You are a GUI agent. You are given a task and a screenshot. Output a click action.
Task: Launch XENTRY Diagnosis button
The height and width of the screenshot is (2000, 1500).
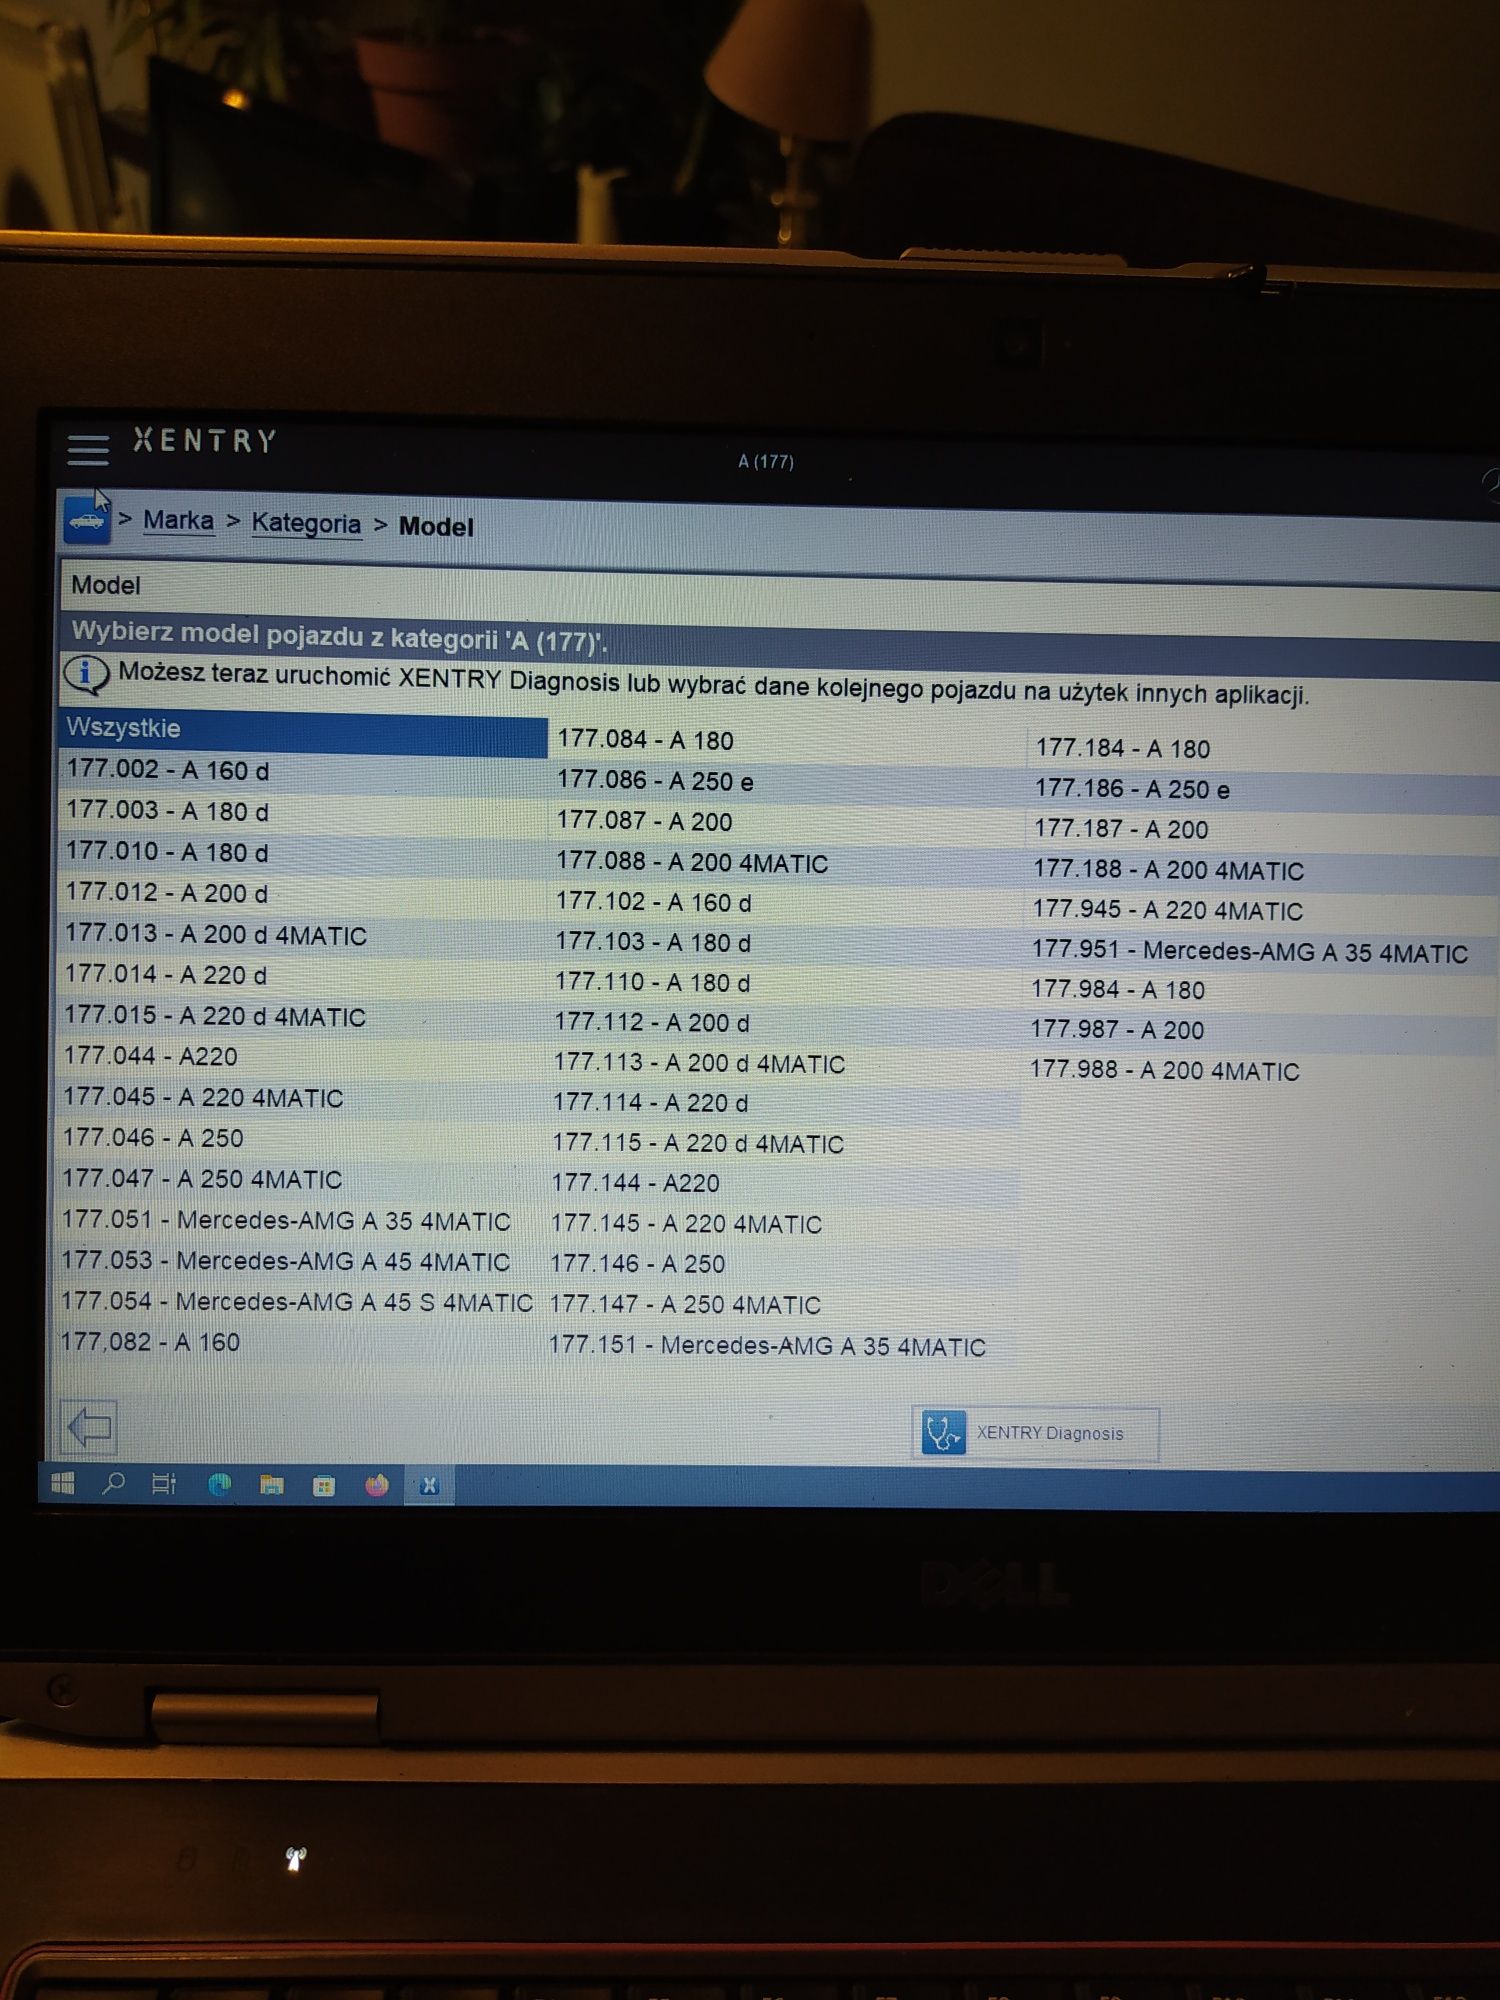[1035, 1433]
